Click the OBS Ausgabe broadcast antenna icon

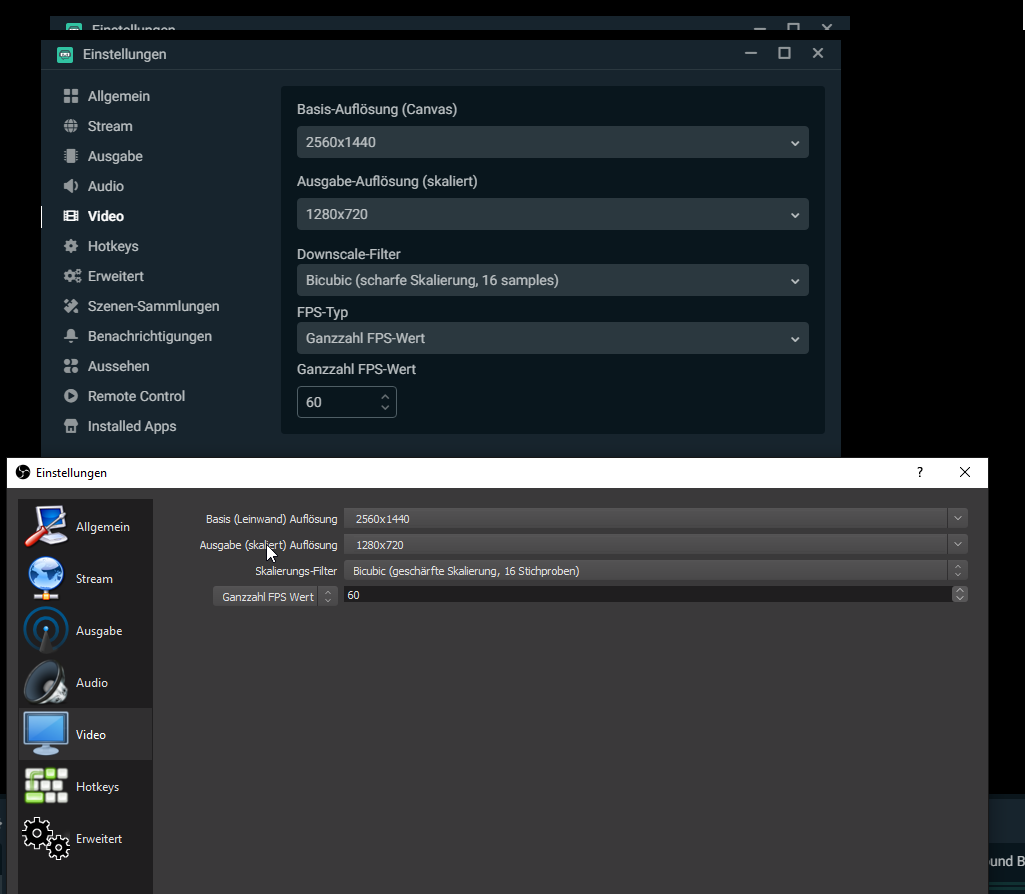click(x=46, y=631)
